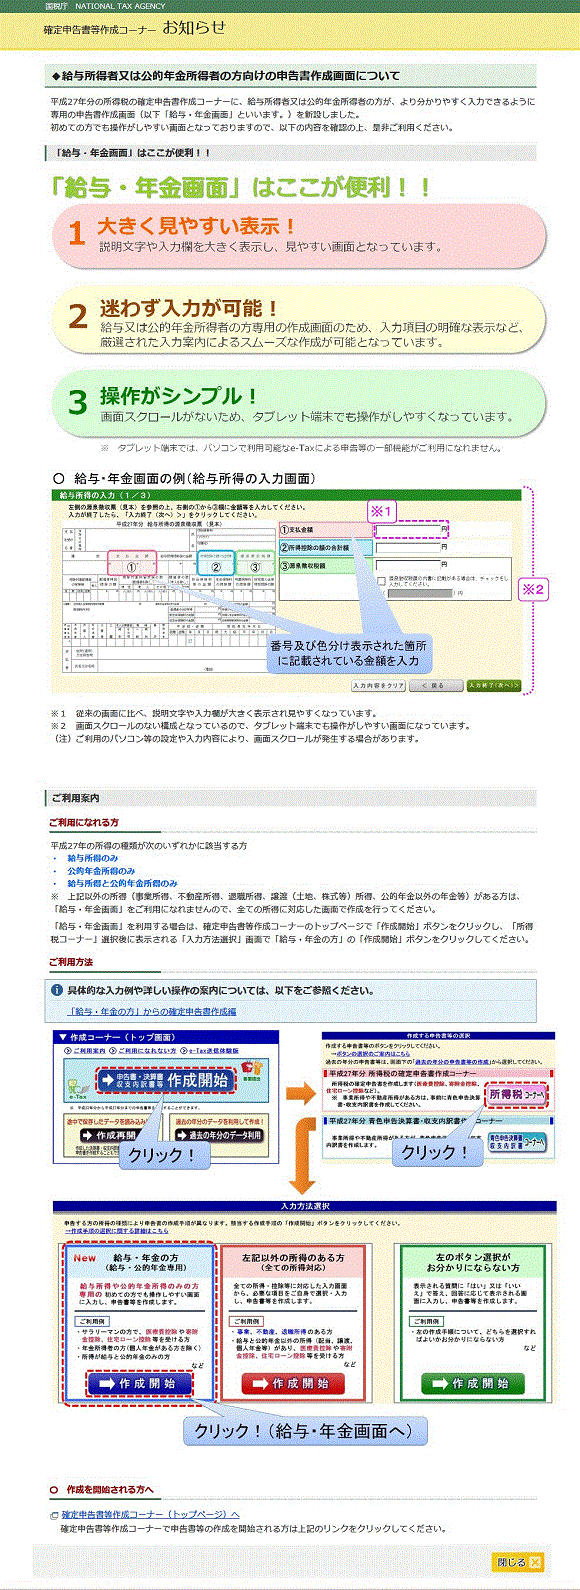Click the ③源泉徴収税額 input field

[x=406, y=566]
